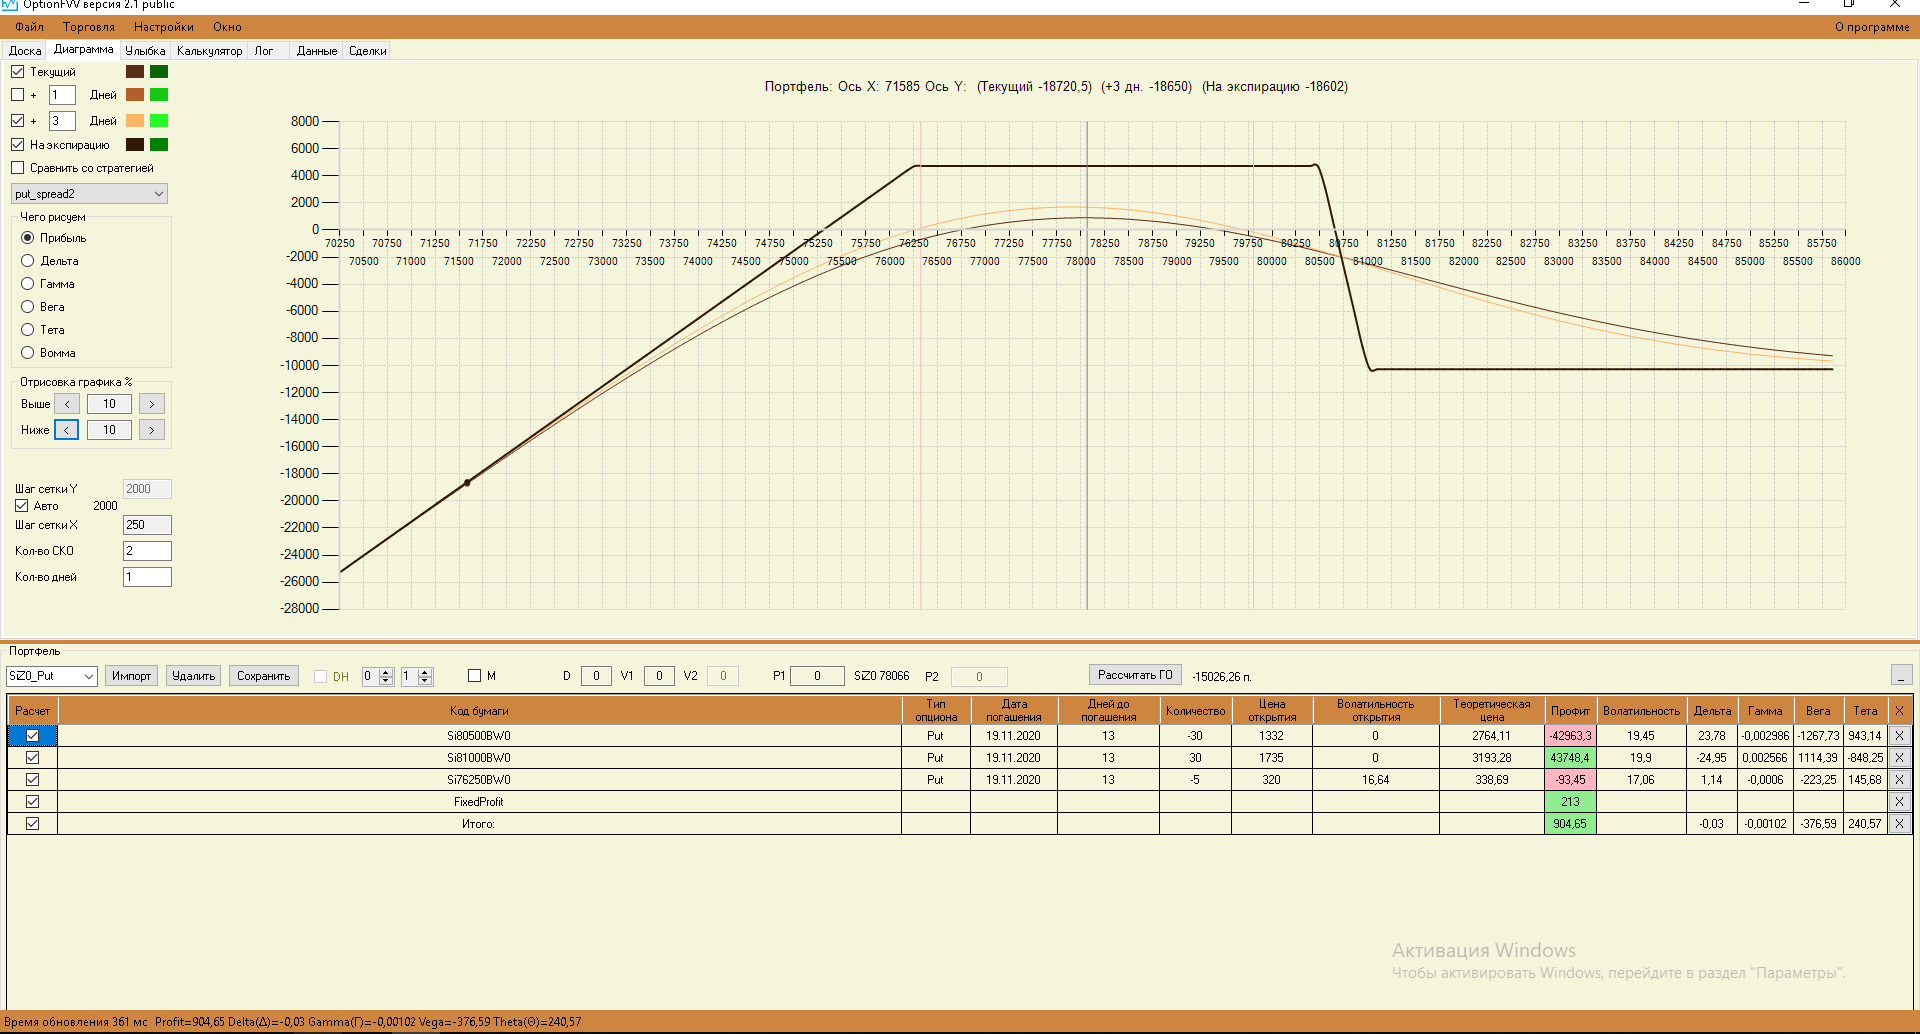Click the first DH spinner arrows
The width and height of the screenshot is (1920, 1034).
pos(386,676)
